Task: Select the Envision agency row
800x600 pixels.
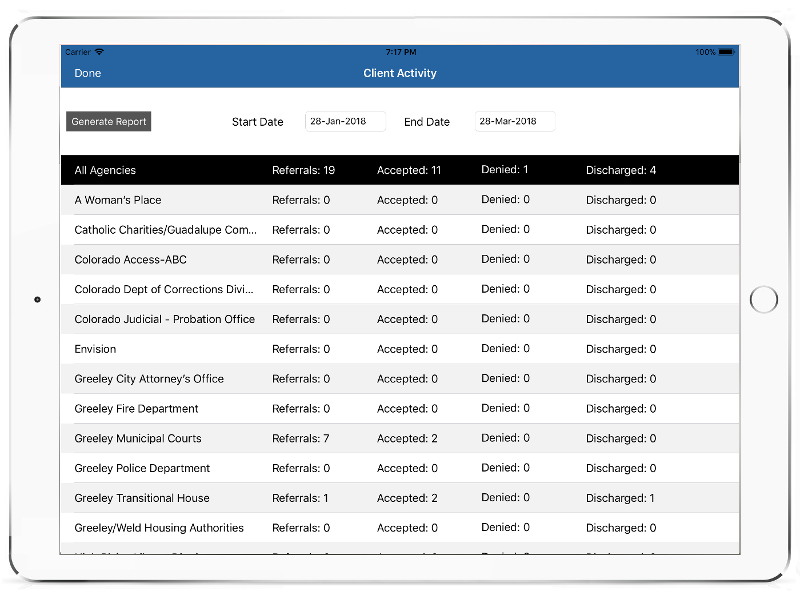Action: [400, 349]
